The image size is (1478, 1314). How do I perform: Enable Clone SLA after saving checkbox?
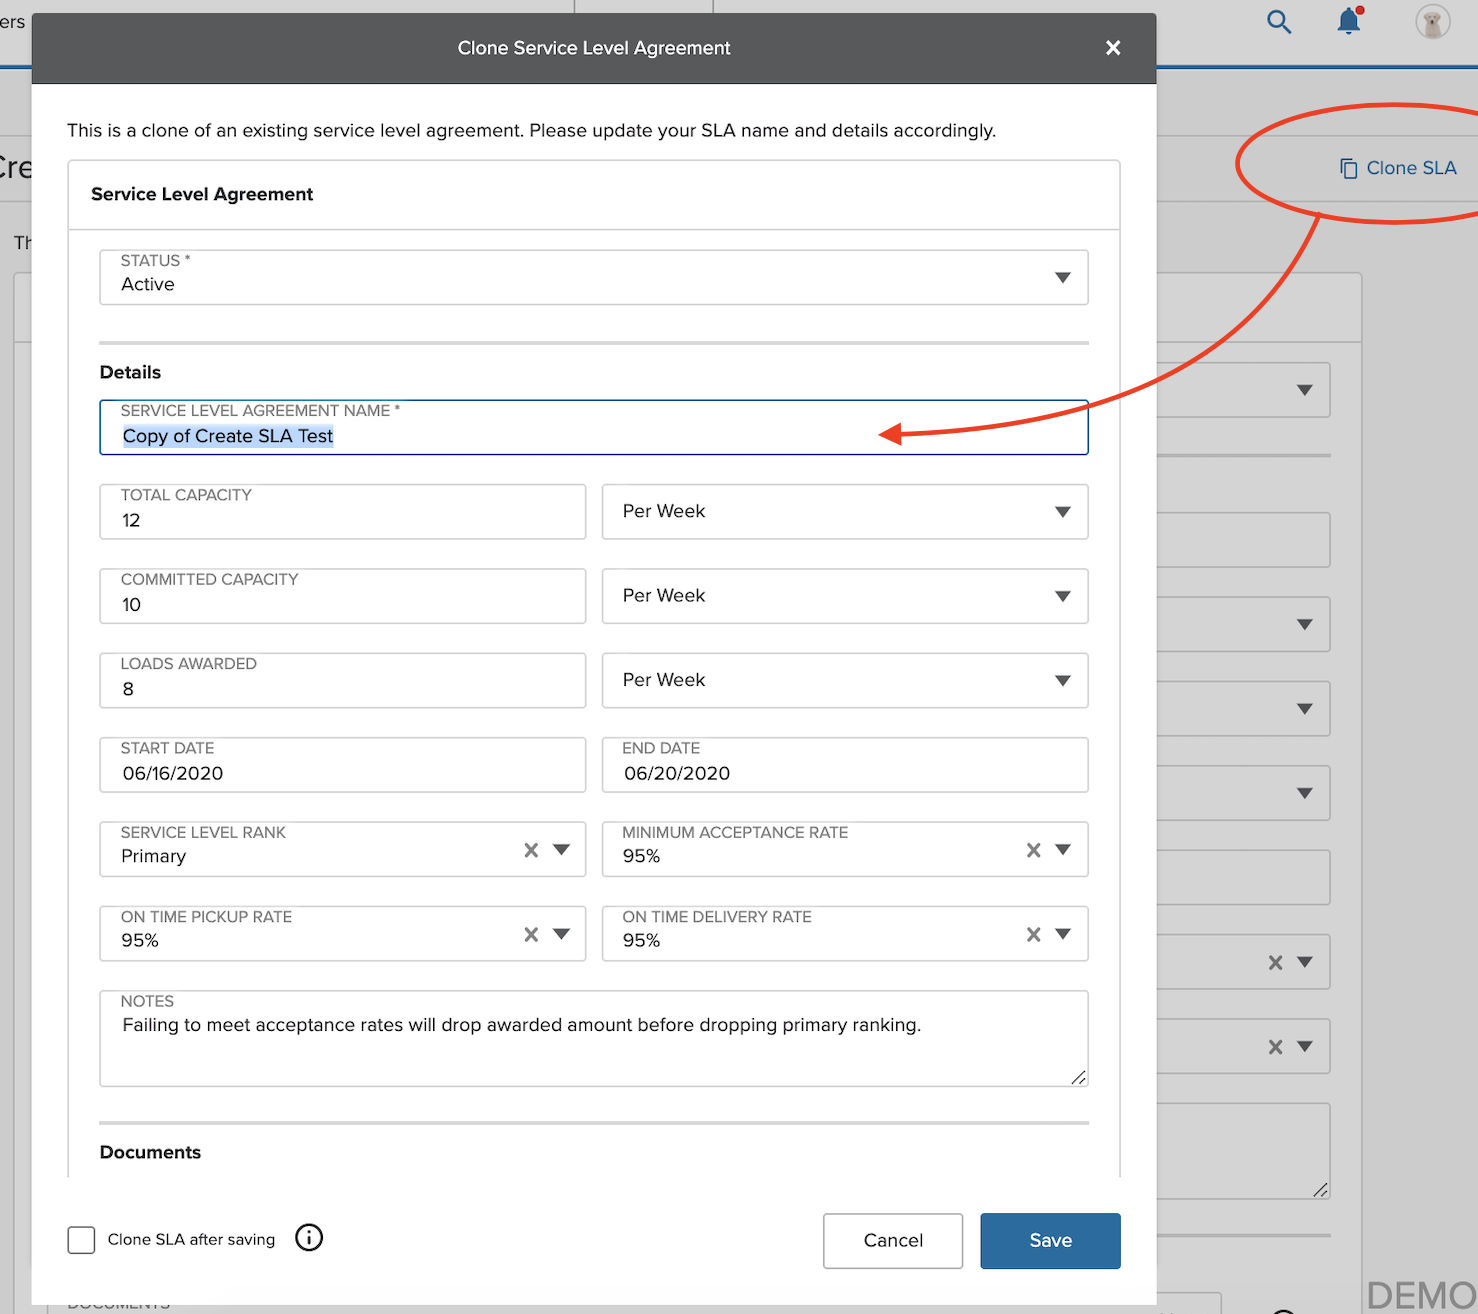[x=81, y=1240]
